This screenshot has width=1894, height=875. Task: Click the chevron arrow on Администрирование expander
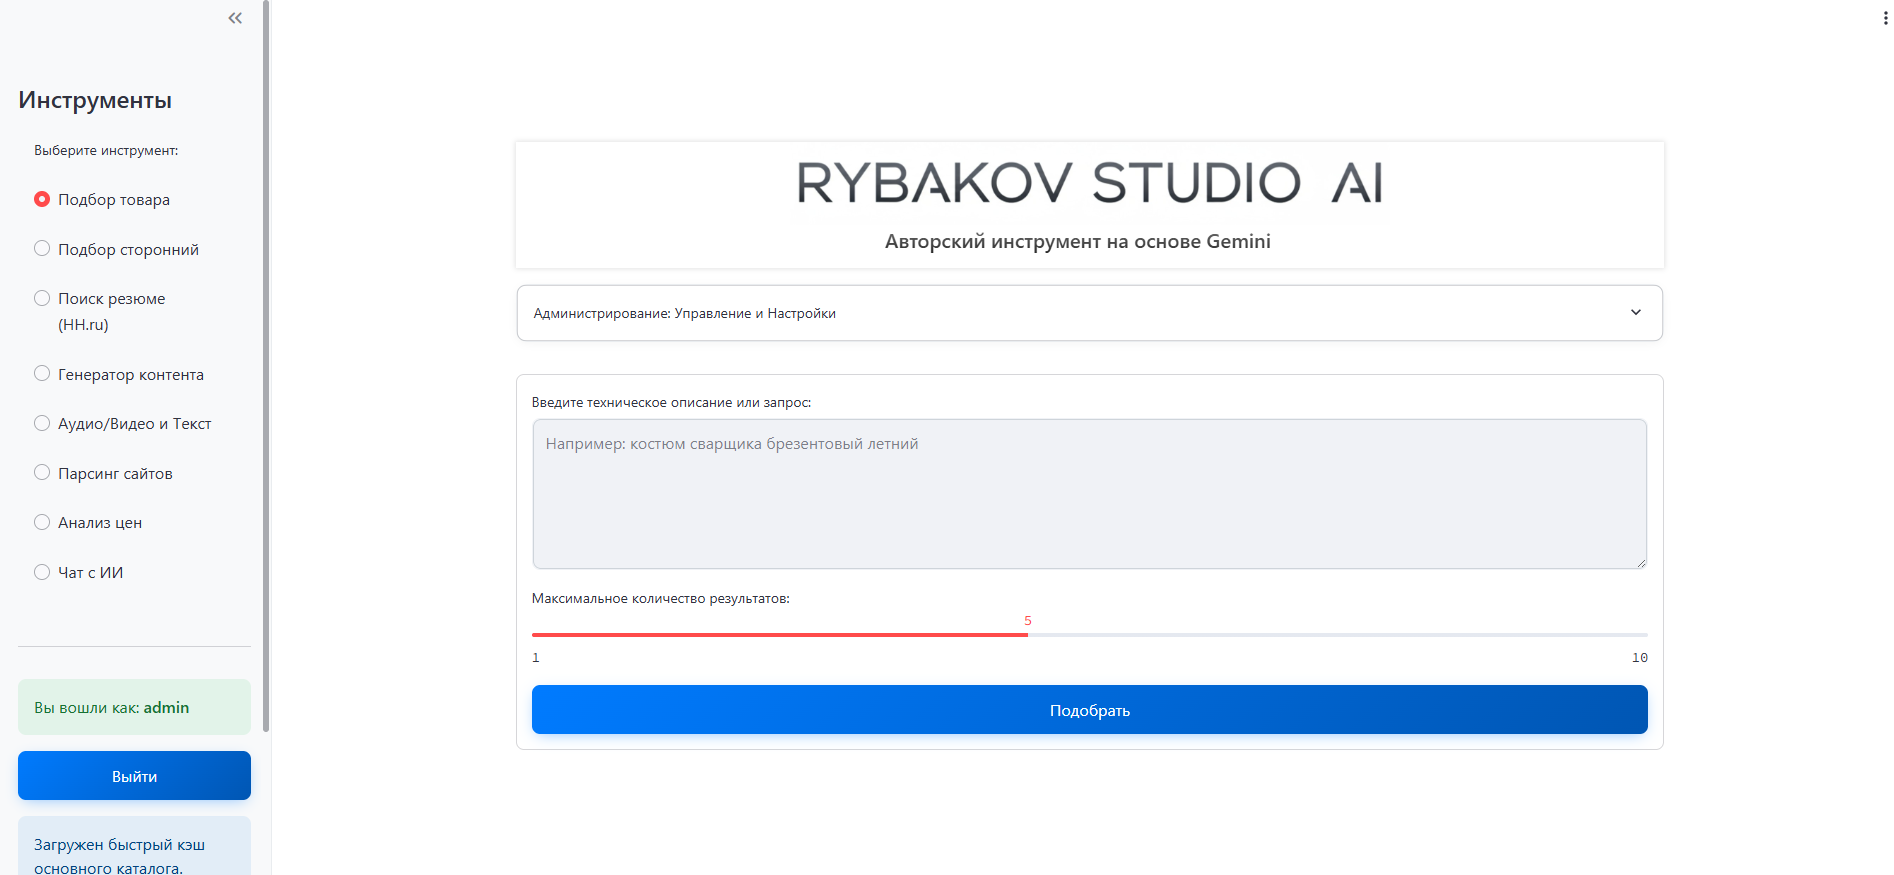click(1635, 313)
